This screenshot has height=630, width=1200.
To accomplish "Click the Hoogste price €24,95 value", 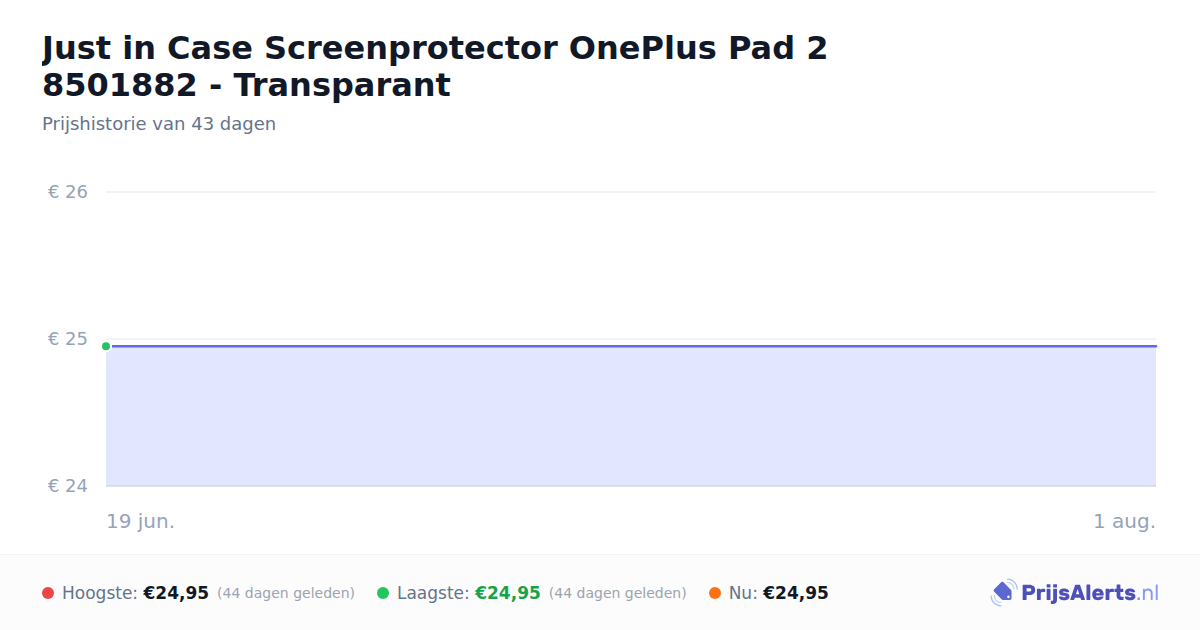I will point(176,593).
